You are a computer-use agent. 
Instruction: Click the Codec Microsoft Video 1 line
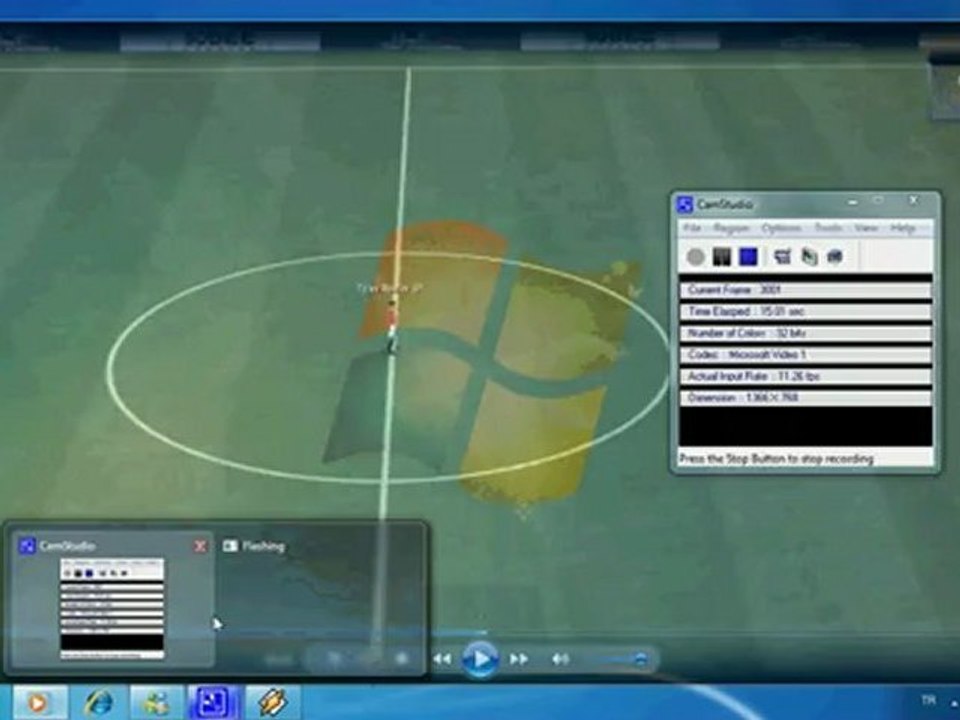(x=805, y=354)
